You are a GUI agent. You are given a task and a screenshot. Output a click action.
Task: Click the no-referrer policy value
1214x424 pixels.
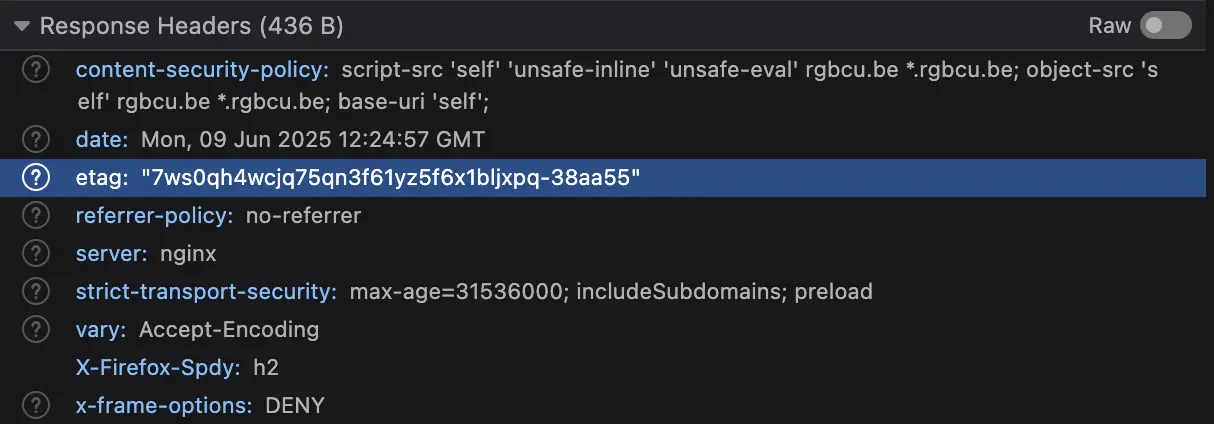tap(303, 216)
